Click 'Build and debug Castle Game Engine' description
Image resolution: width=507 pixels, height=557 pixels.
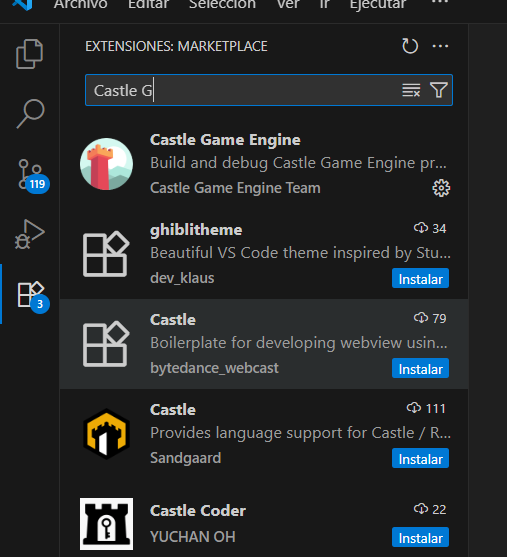[298, 163]
